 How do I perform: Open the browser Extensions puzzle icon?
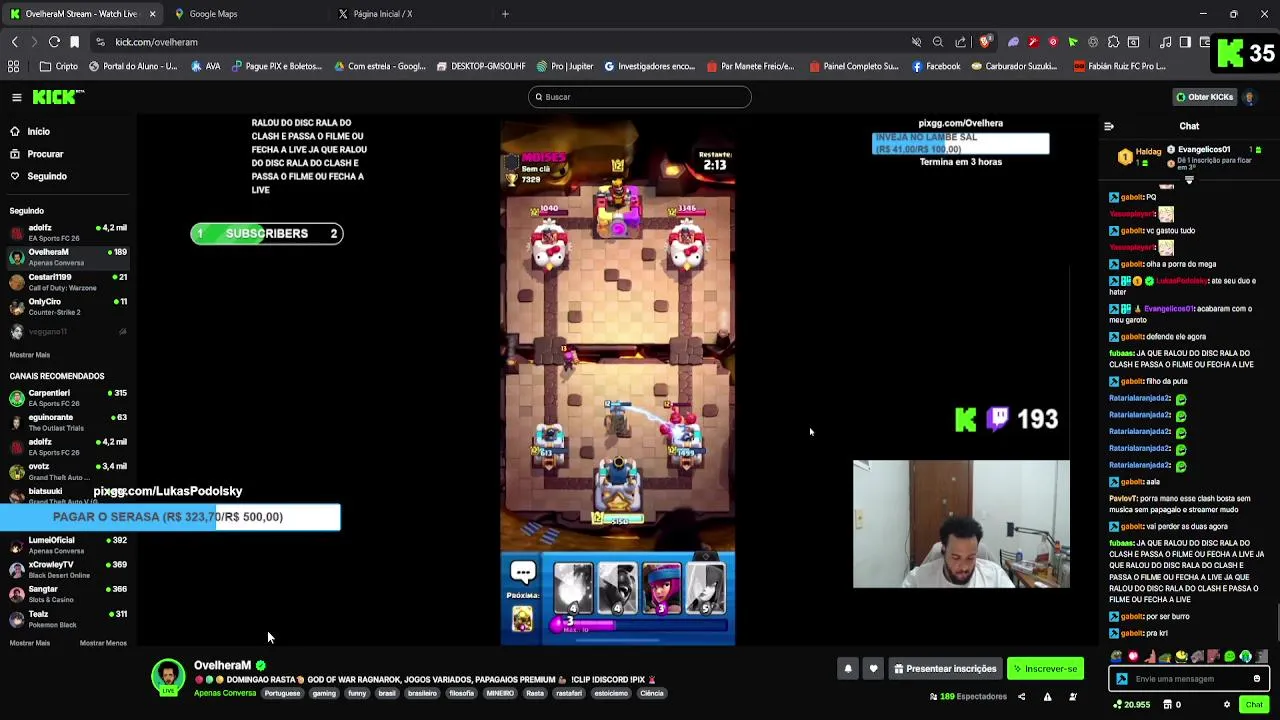[x=1113, y=42]
